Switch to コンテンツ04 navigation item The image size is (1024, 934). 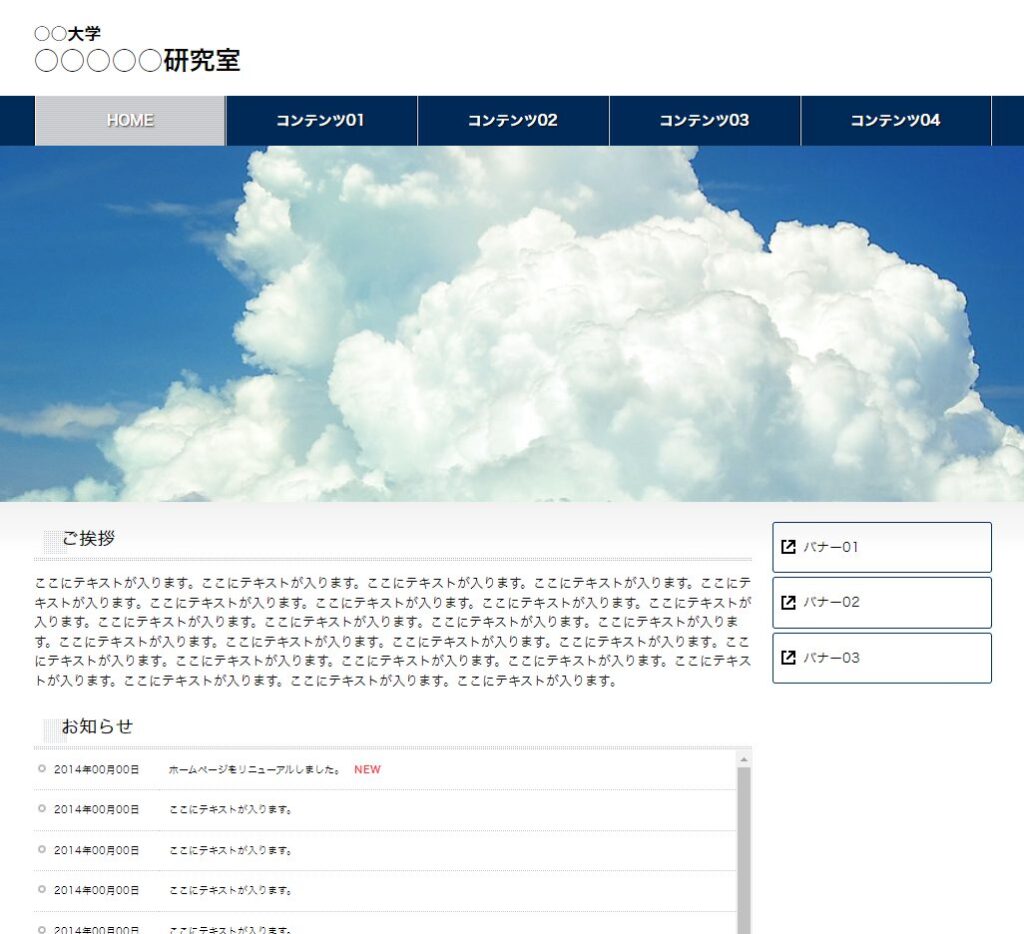pyautogui.click(x=896, y=121)
